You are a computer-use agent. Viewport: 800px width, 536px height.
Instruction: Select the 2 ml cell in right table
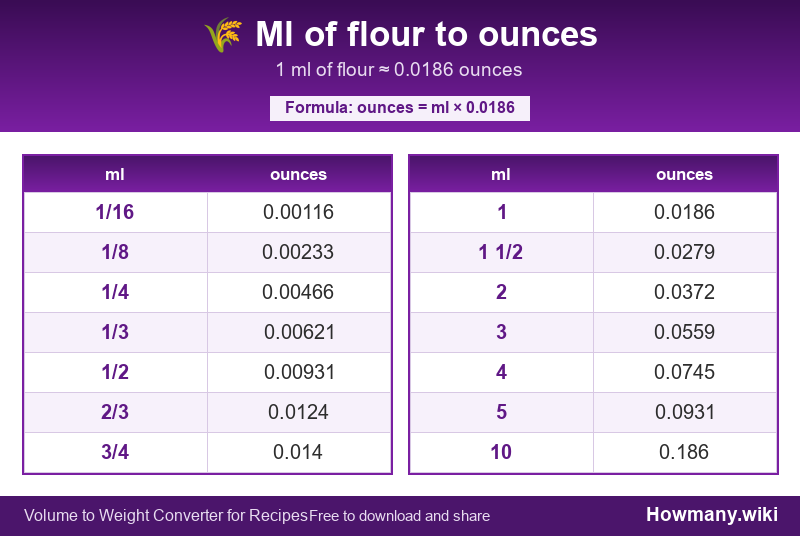tap(502, 292)
